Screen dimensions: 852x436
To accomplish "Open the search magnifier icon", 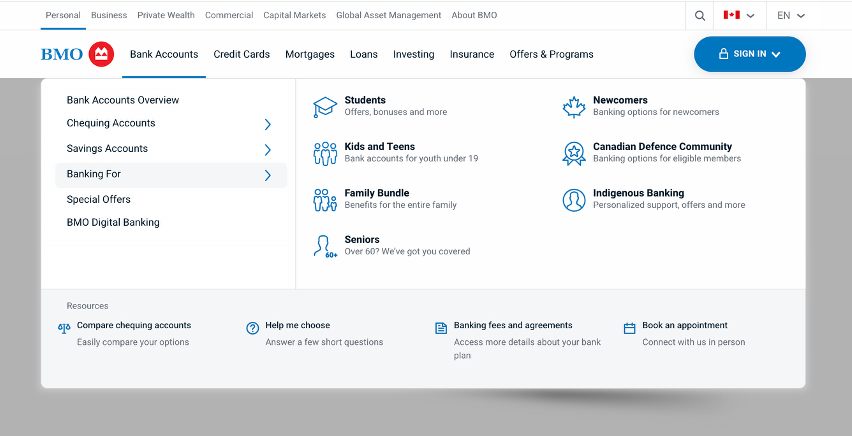I will [x=700, y=16].
